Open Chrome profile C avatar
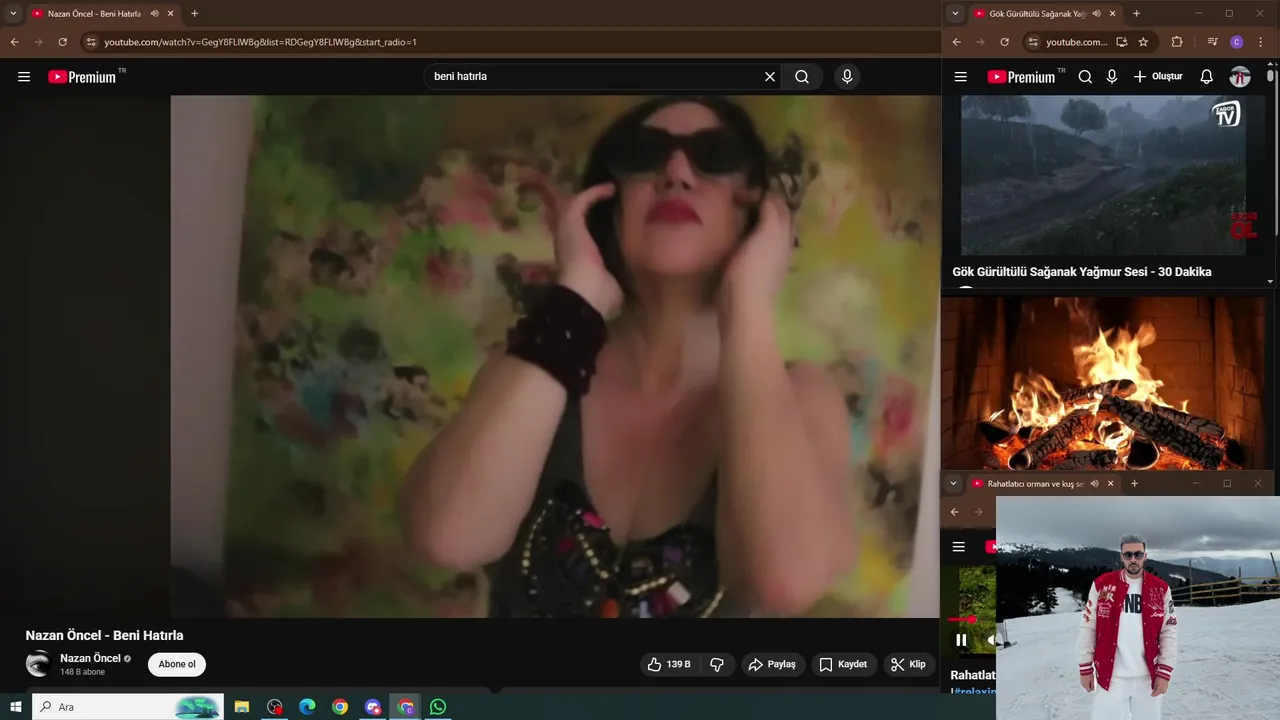Viewport: 1280px width, 720px height. click(x=1237, y=42)
